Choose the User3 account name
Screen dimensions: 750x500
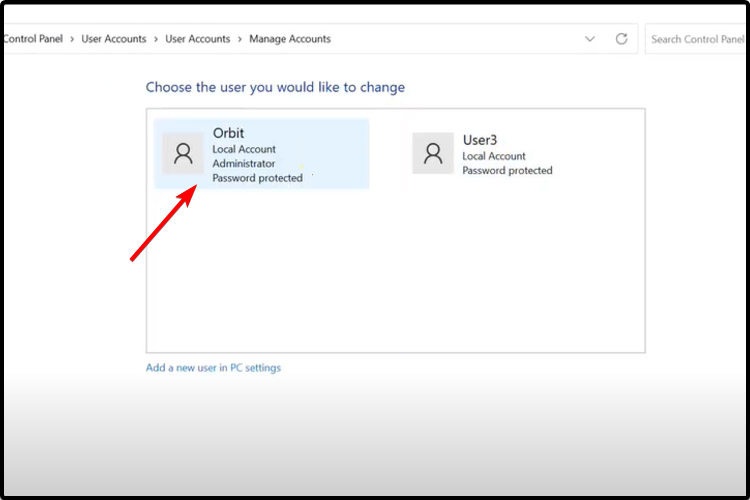click(x=481, y=140)
